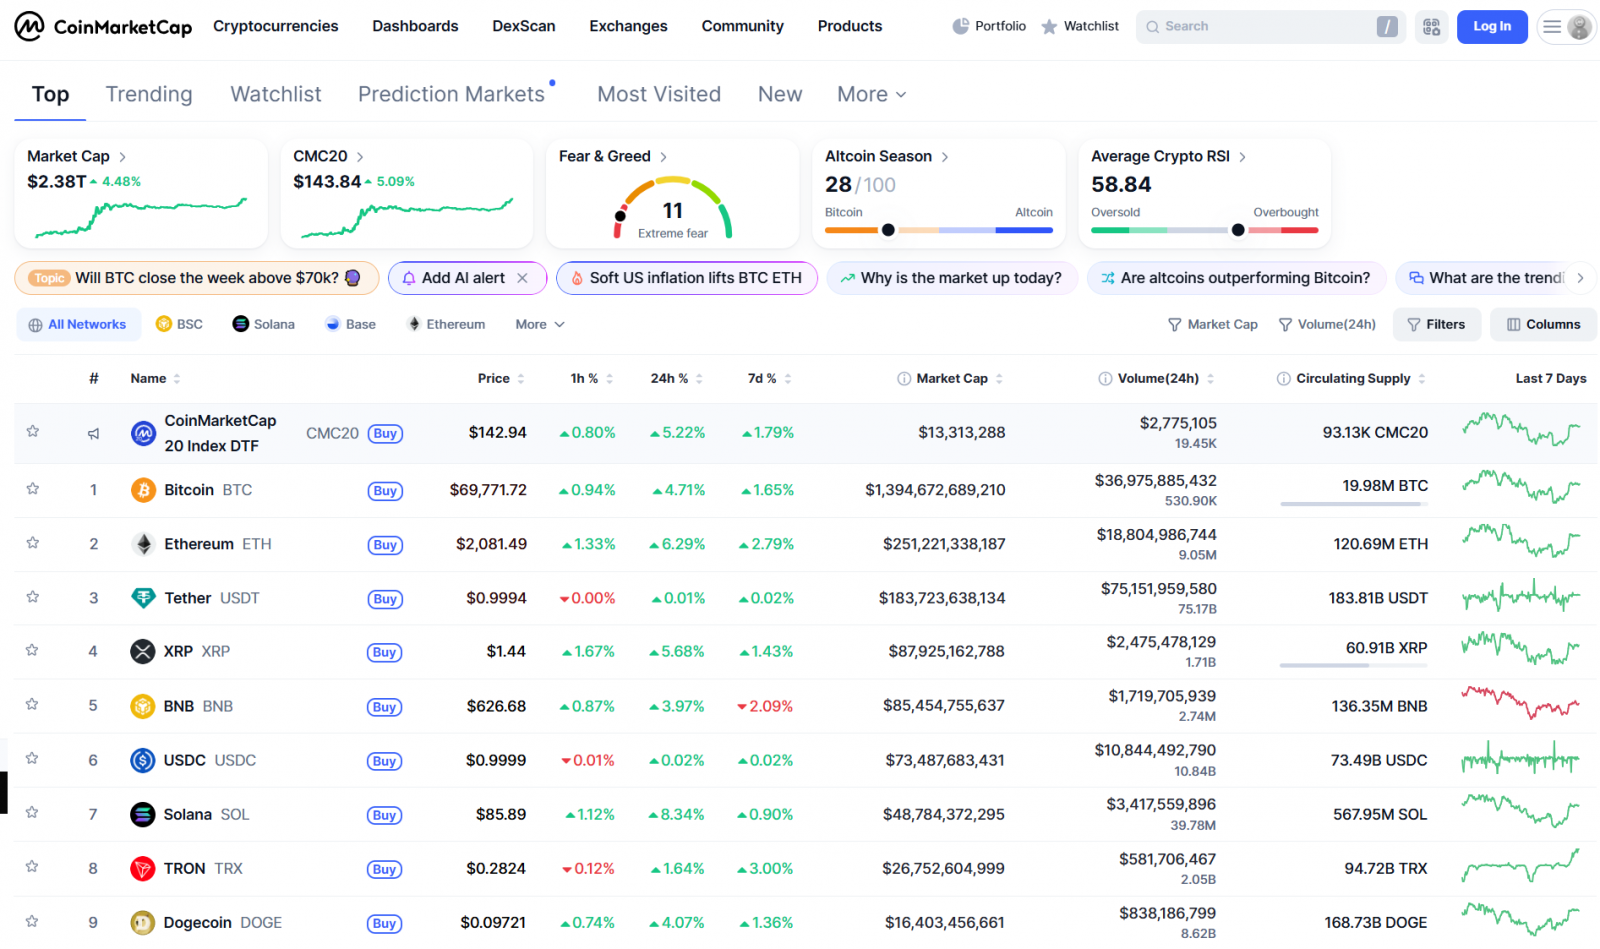The height and width of the screenshot is (949, 1600).
Task: Toggle the star next to Dogecoin
Action: pos(32,922)
